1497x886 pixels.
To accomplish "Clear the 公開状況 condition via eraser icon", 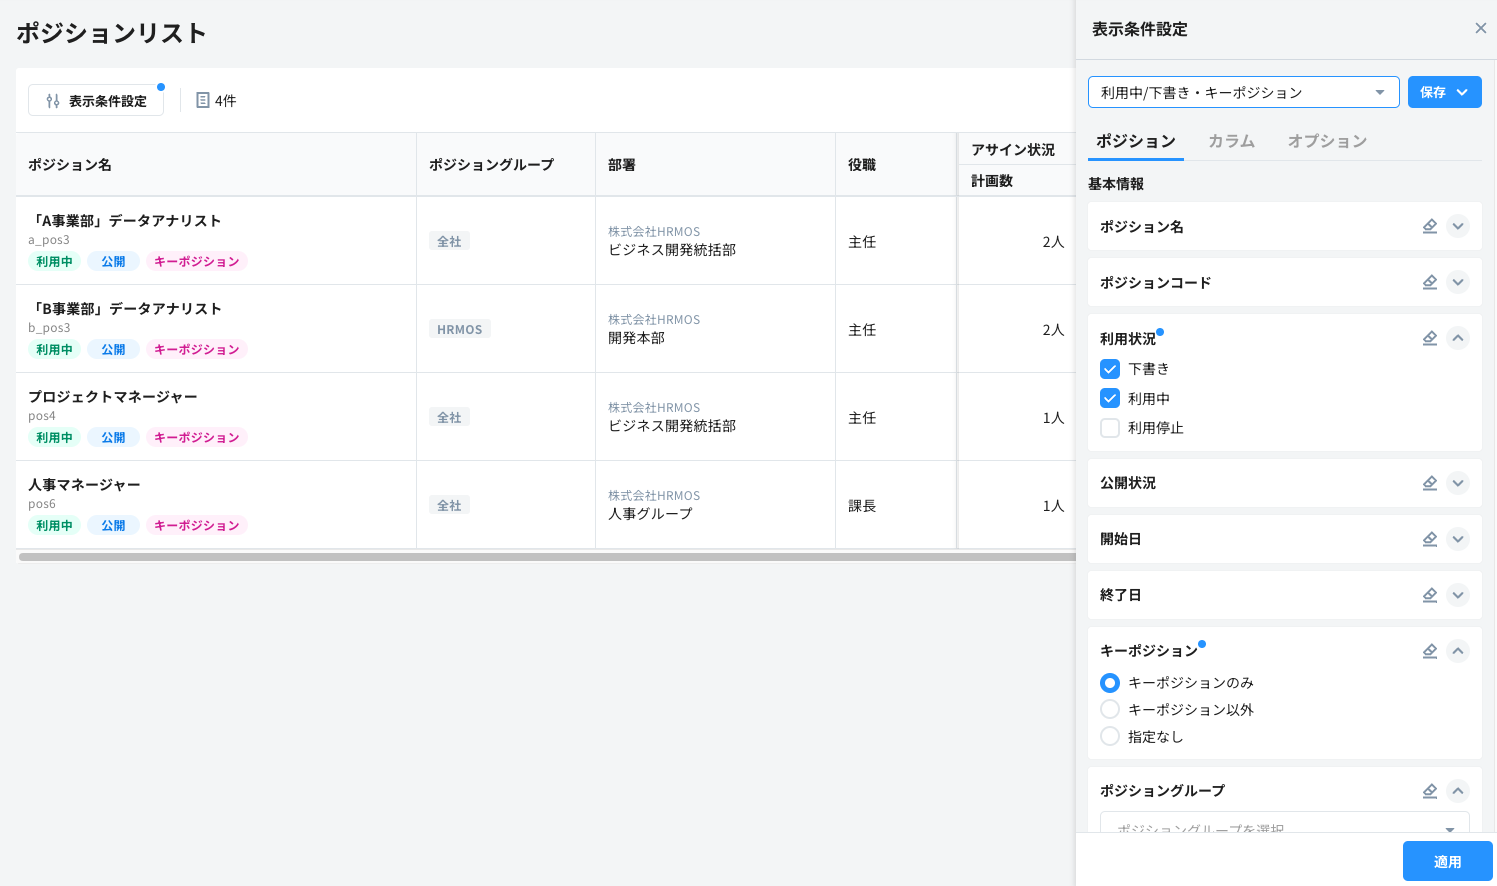I will coord(1430,483).
